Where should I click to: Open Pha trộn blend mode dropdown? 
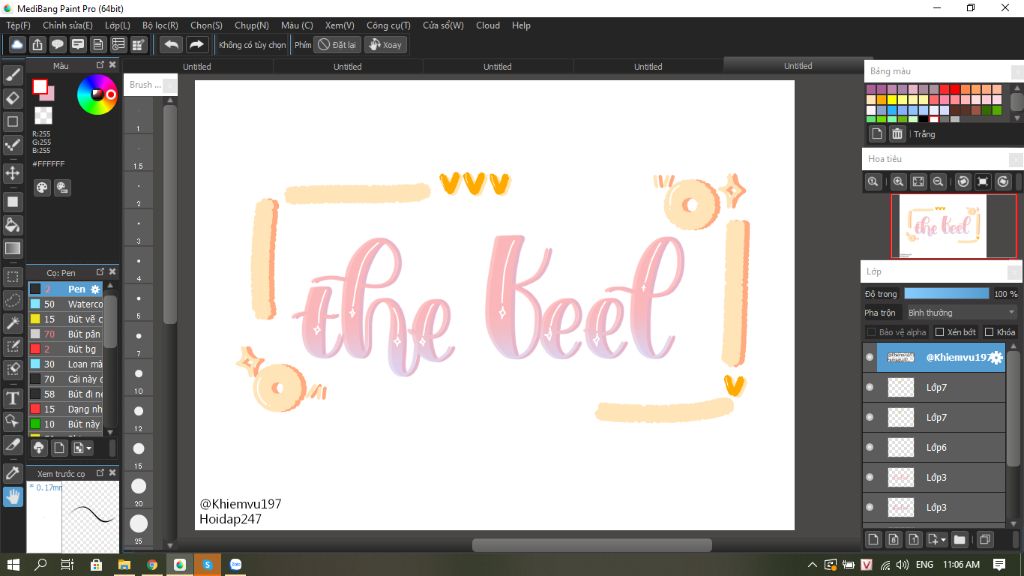961,313
